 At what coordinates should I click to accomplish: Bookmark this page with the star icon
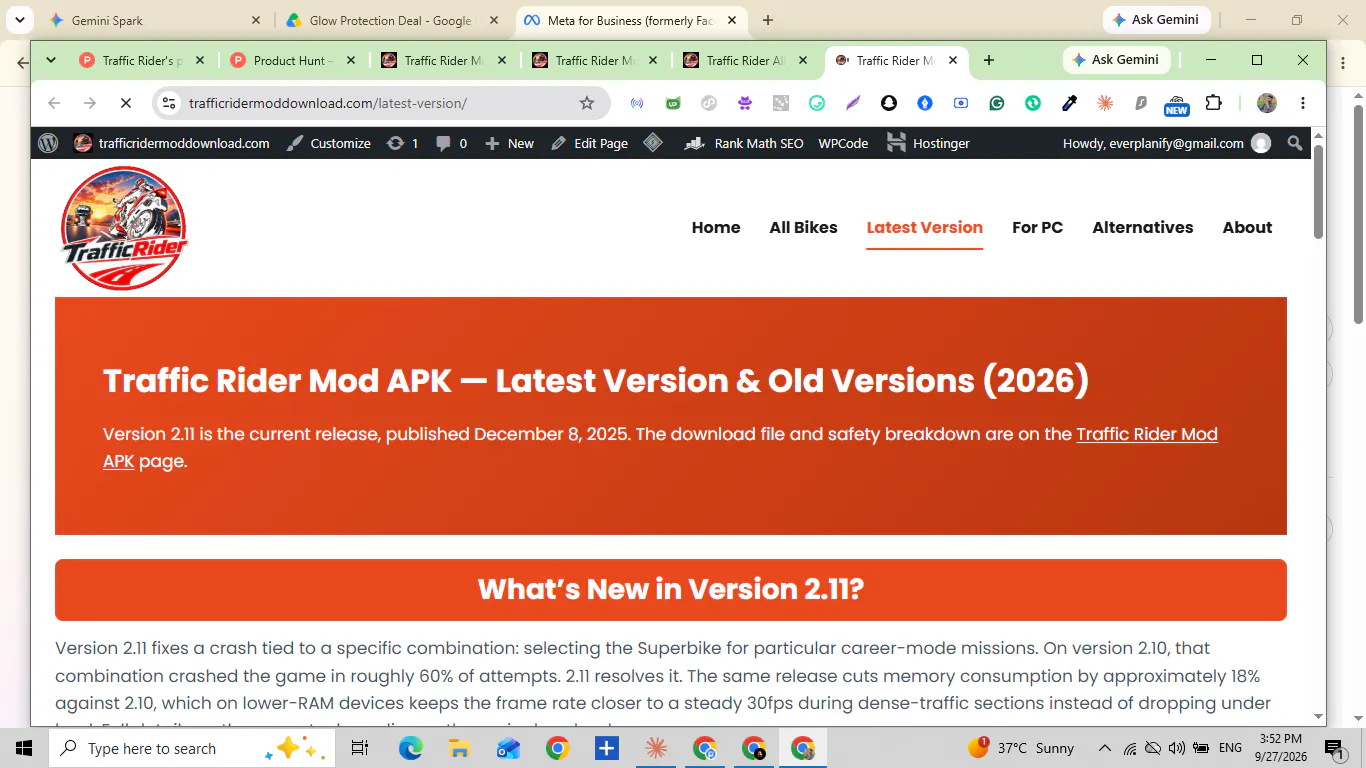tap(587, 103)
